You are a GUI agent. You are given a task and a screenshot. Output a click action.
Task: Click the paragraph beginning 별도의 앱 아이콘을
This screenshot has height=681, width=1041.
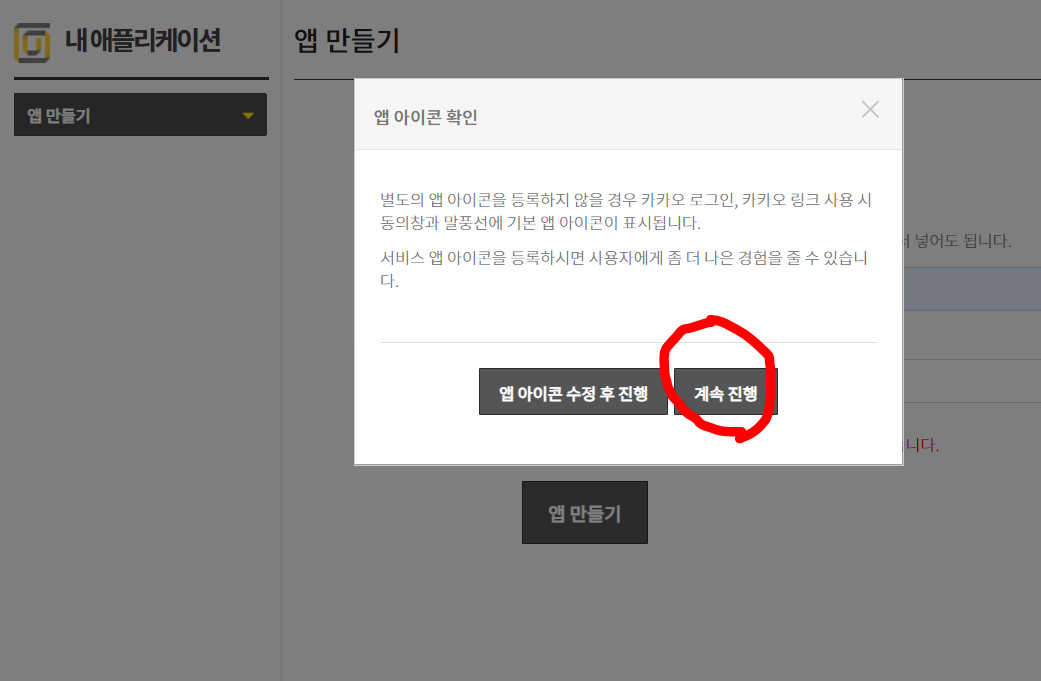coord(625,211)
